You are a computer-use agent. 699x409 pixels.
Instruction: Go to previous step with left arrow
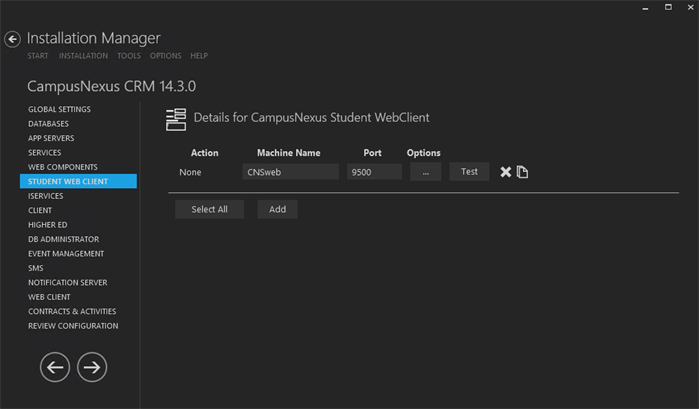coord(55,367)
